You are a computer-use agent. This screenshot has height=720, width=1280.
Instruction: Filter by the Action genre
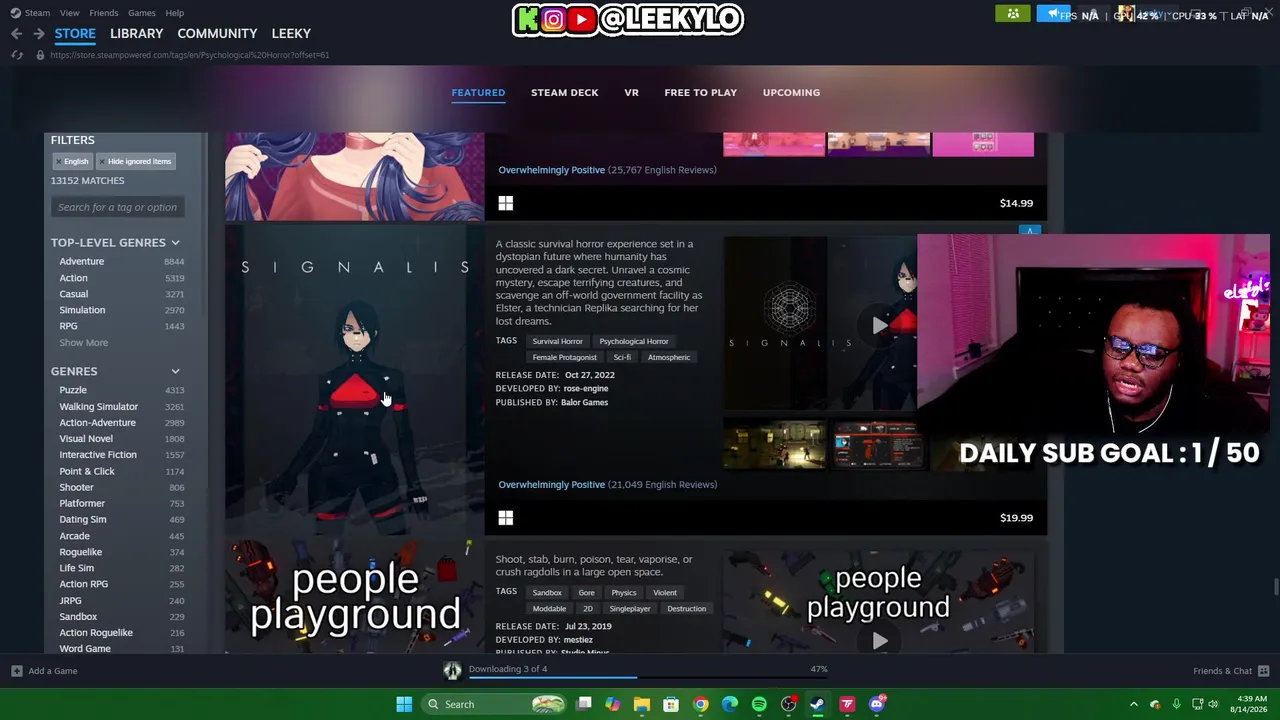tap(73, 278)
